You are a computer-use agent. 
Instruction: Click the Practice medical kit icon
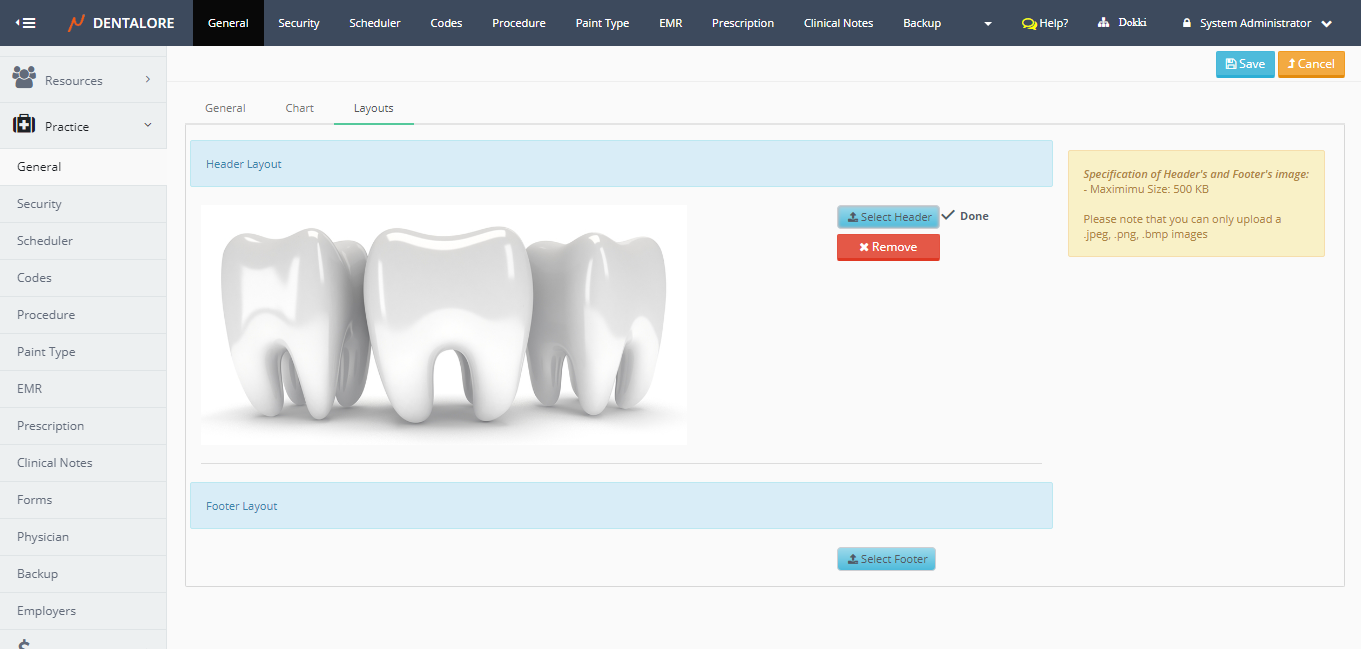tap(24, 125)
